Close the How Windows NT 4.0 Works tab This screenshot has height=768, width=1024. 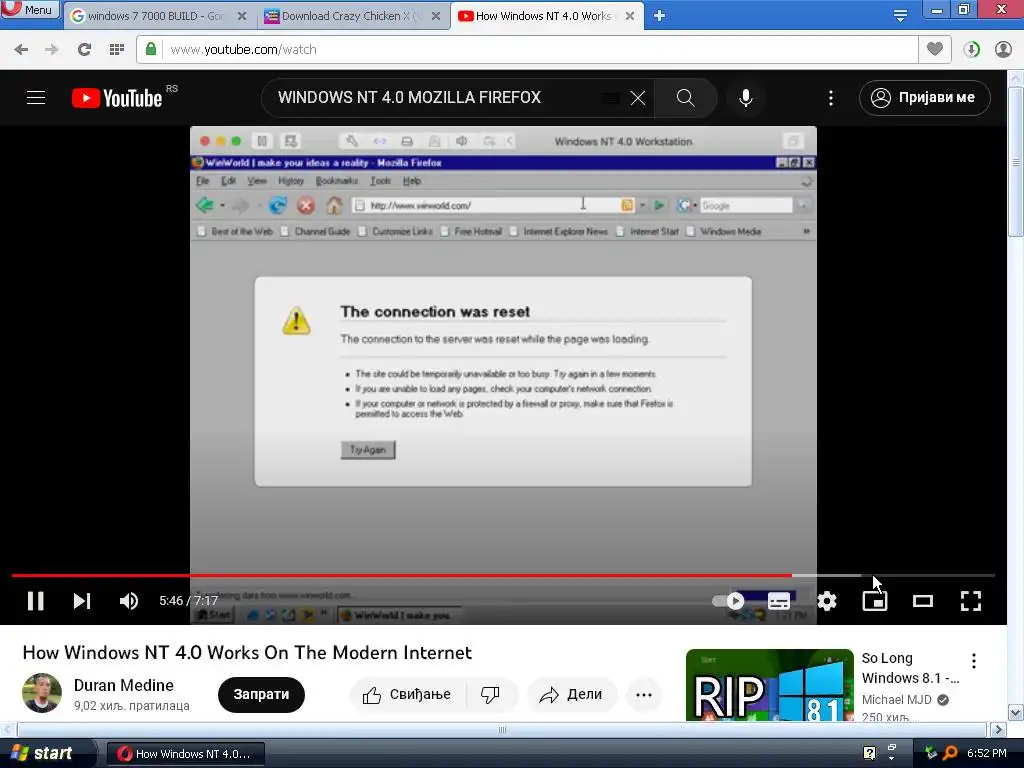(x=630, y=16)
